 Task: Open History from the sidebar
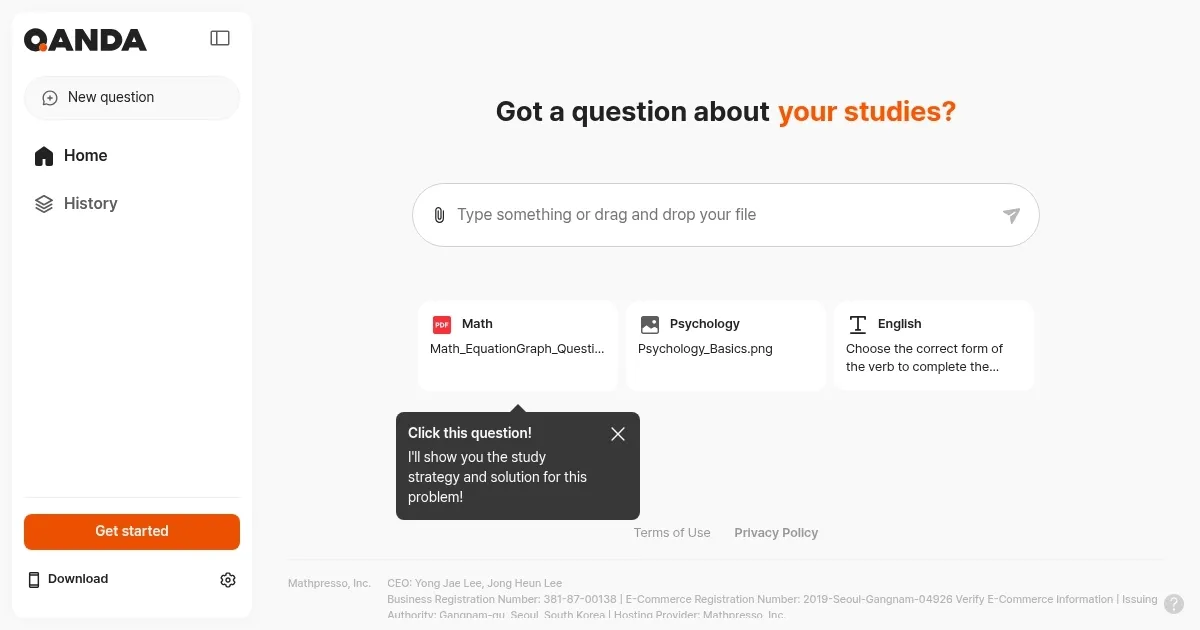(90, 203)
